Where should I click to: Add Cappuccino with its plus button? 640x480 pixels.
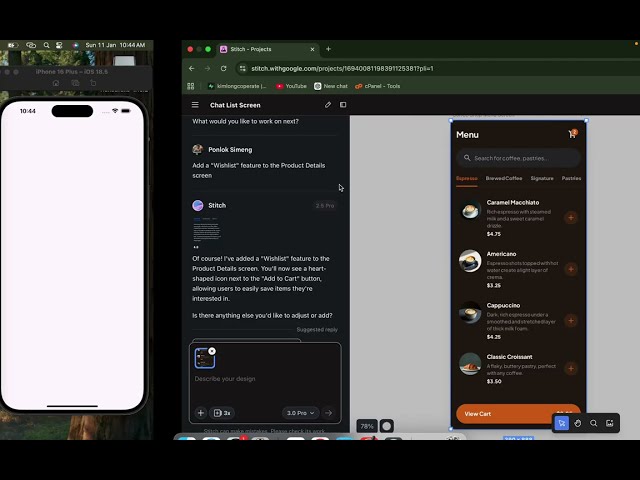[571, 320]
